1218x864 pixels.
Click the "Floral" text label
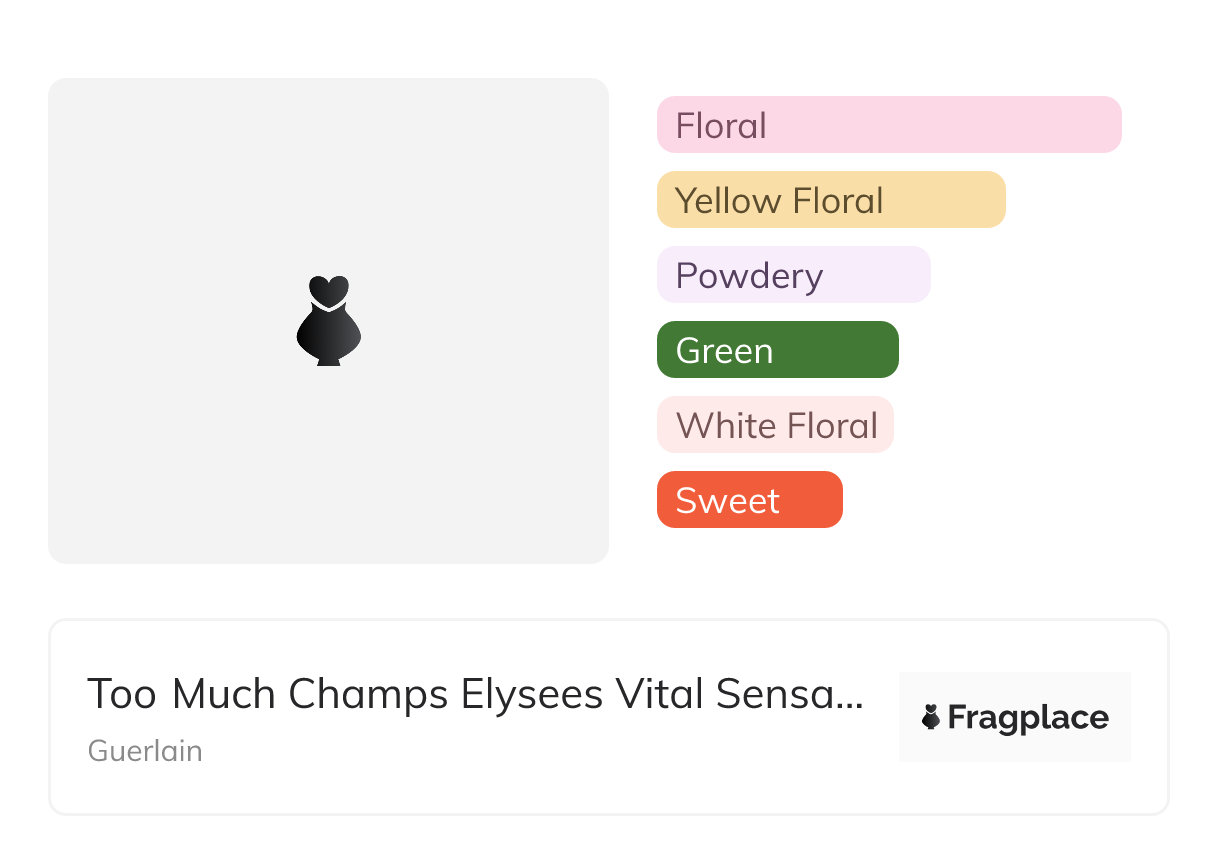721,126
